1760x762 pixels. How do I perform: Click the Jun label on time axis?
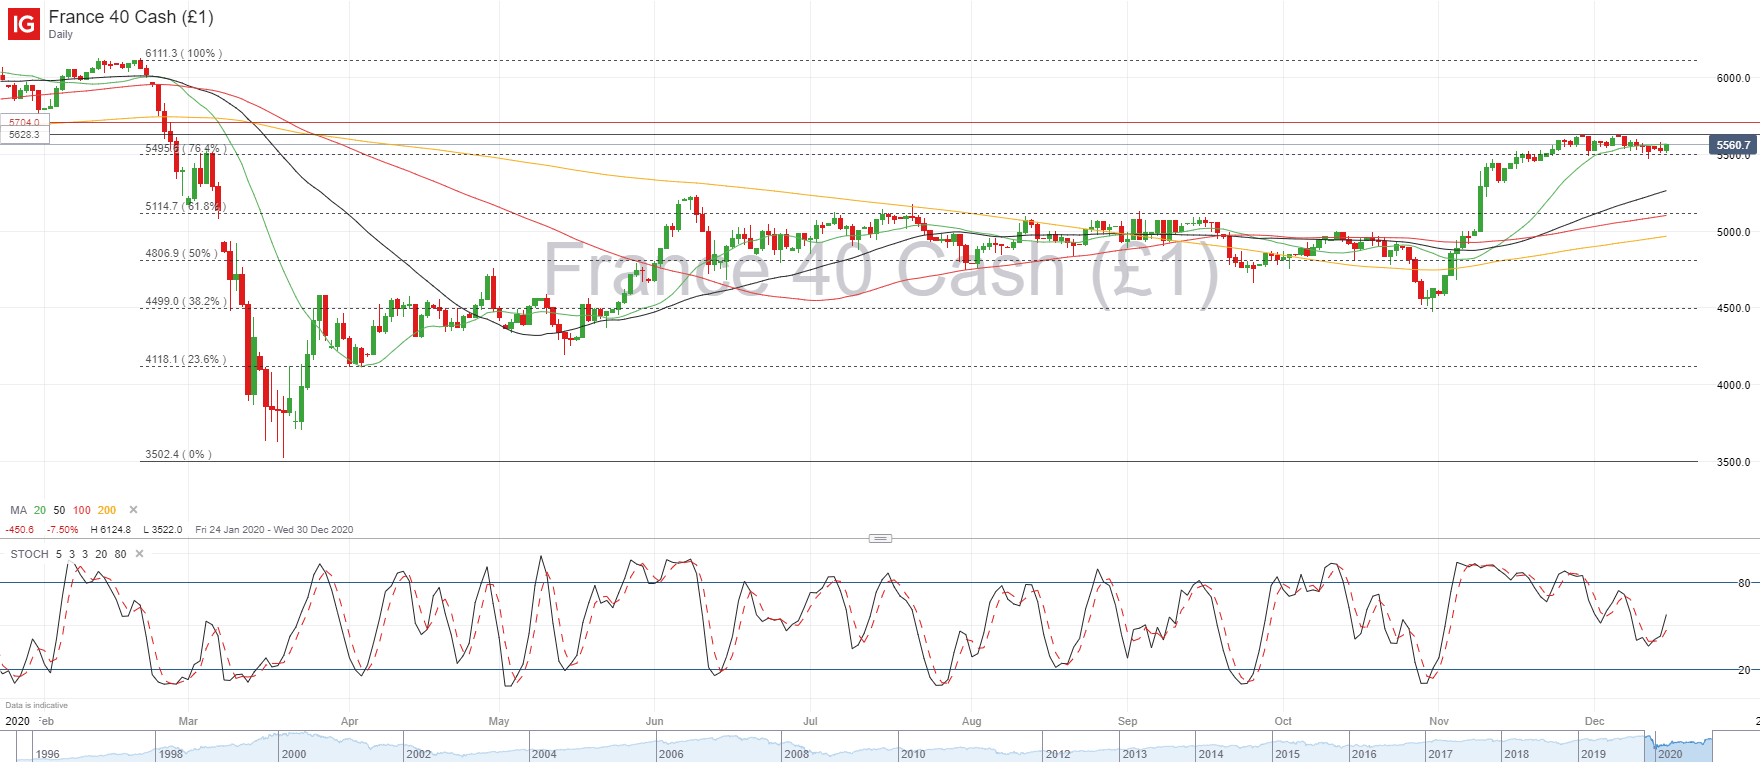(x=655, y=721)
